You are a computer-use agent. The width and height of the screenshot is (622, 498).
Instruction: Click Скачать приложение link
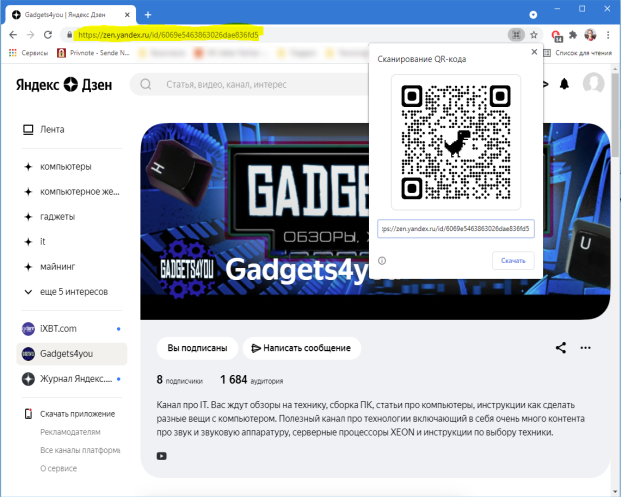pyautogui.click(x=77, y=414)
